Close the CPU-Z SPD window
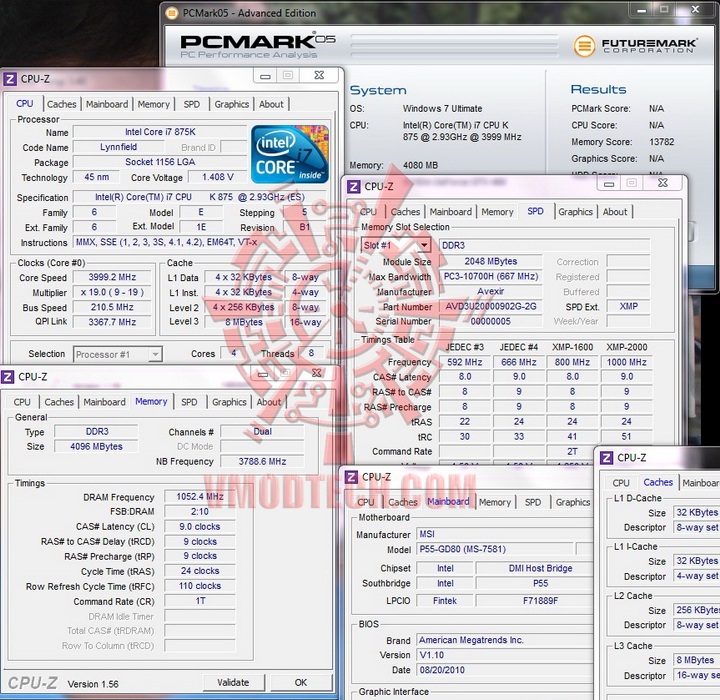Screen dimensions: 720x700 tap(663, 183)
